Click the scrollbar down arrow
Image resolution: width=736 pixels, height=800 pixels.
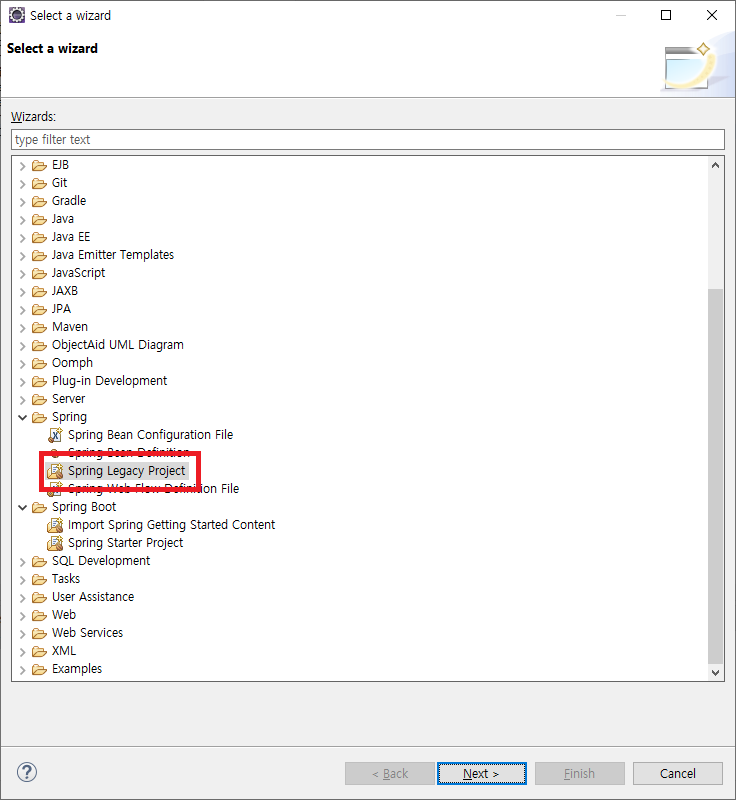point(716,672)
